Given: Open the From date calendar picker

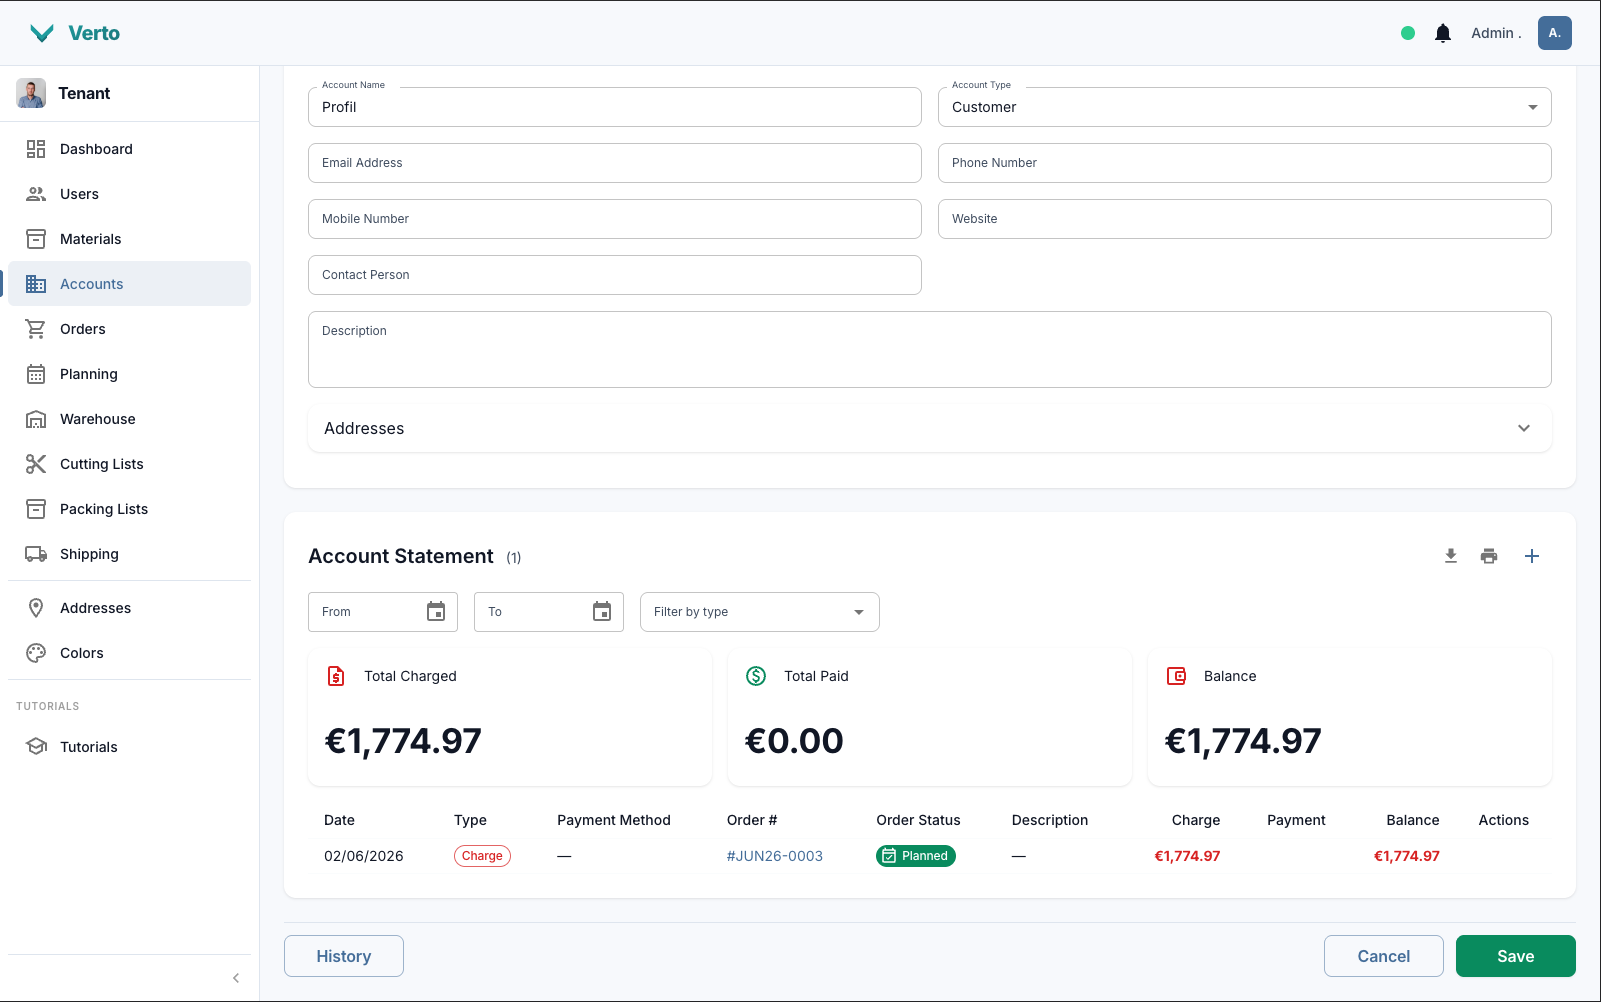Looking at the screenshot, I should (x=436, y=612).
